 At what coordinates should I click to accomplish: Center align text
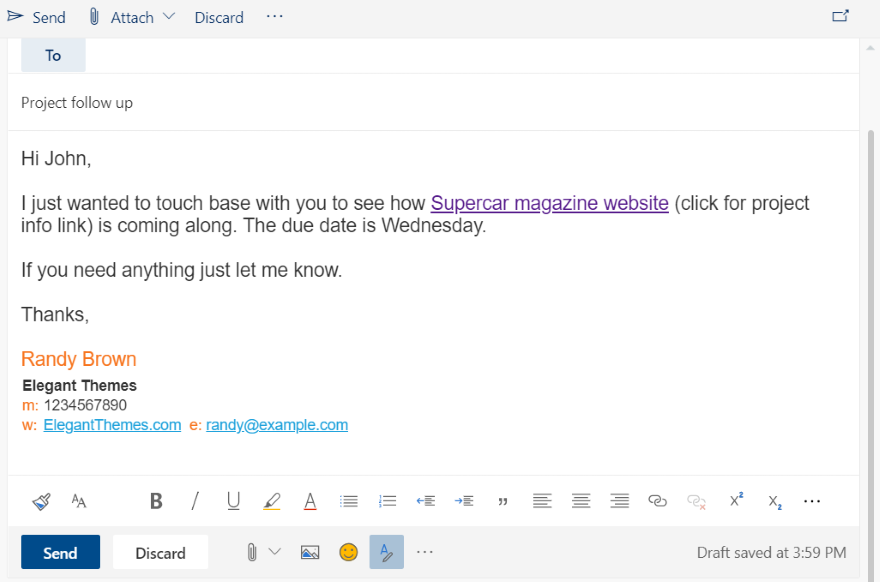click(x=581, y=501)
